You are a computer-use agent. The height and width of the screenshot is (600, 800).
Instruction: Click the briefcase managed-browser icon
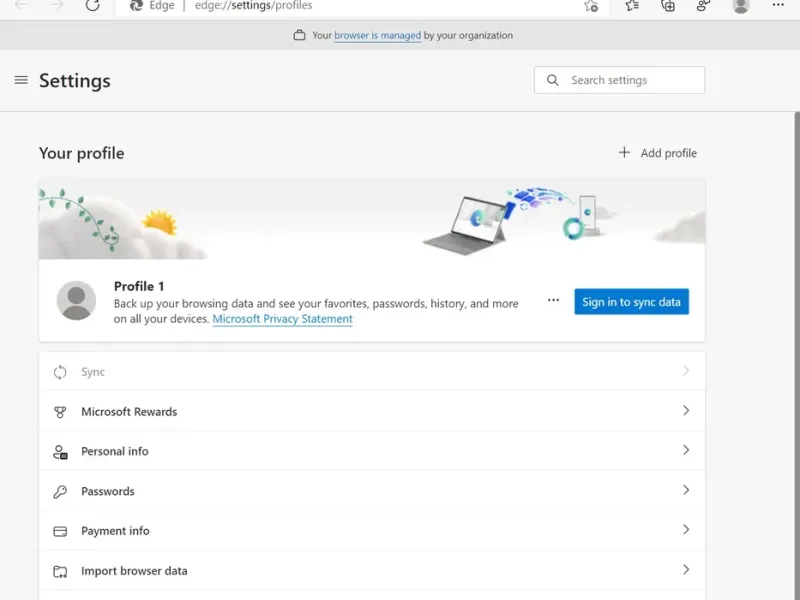[299, 35]
